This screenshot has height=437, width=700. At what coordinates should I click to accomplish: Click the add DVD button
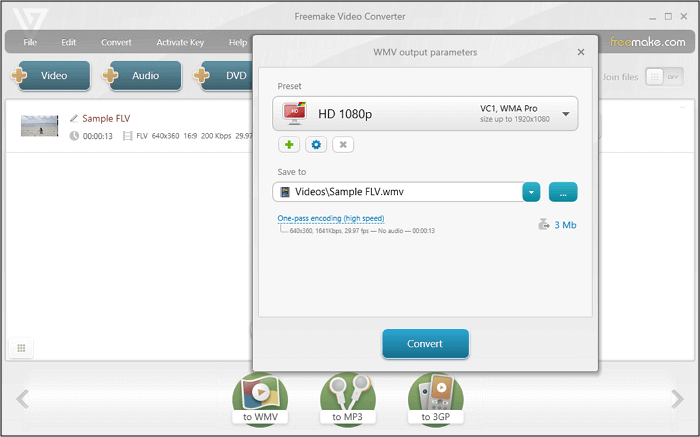[225, 76]
